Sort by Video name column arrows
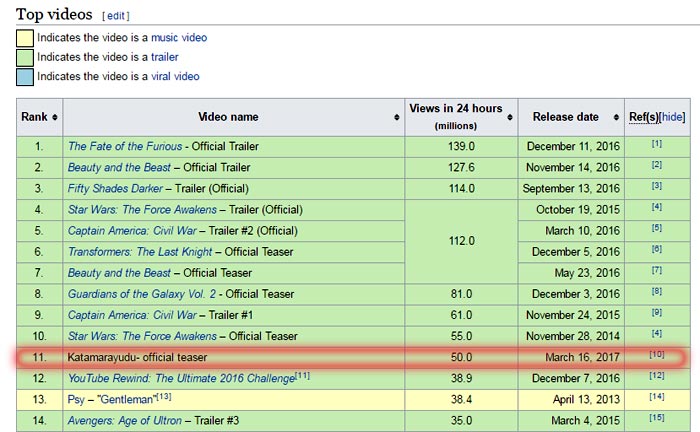The width and height of the screenshot is (700, 432). click(396, 117)
